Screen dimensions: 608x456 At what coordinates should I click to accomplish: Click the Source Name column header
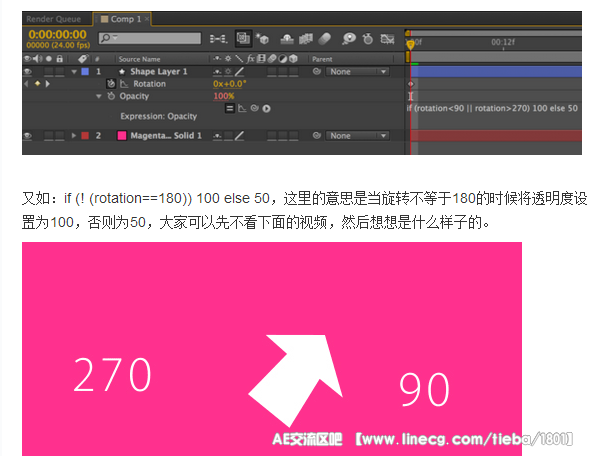pyautogui.click(x=139, y=59)
